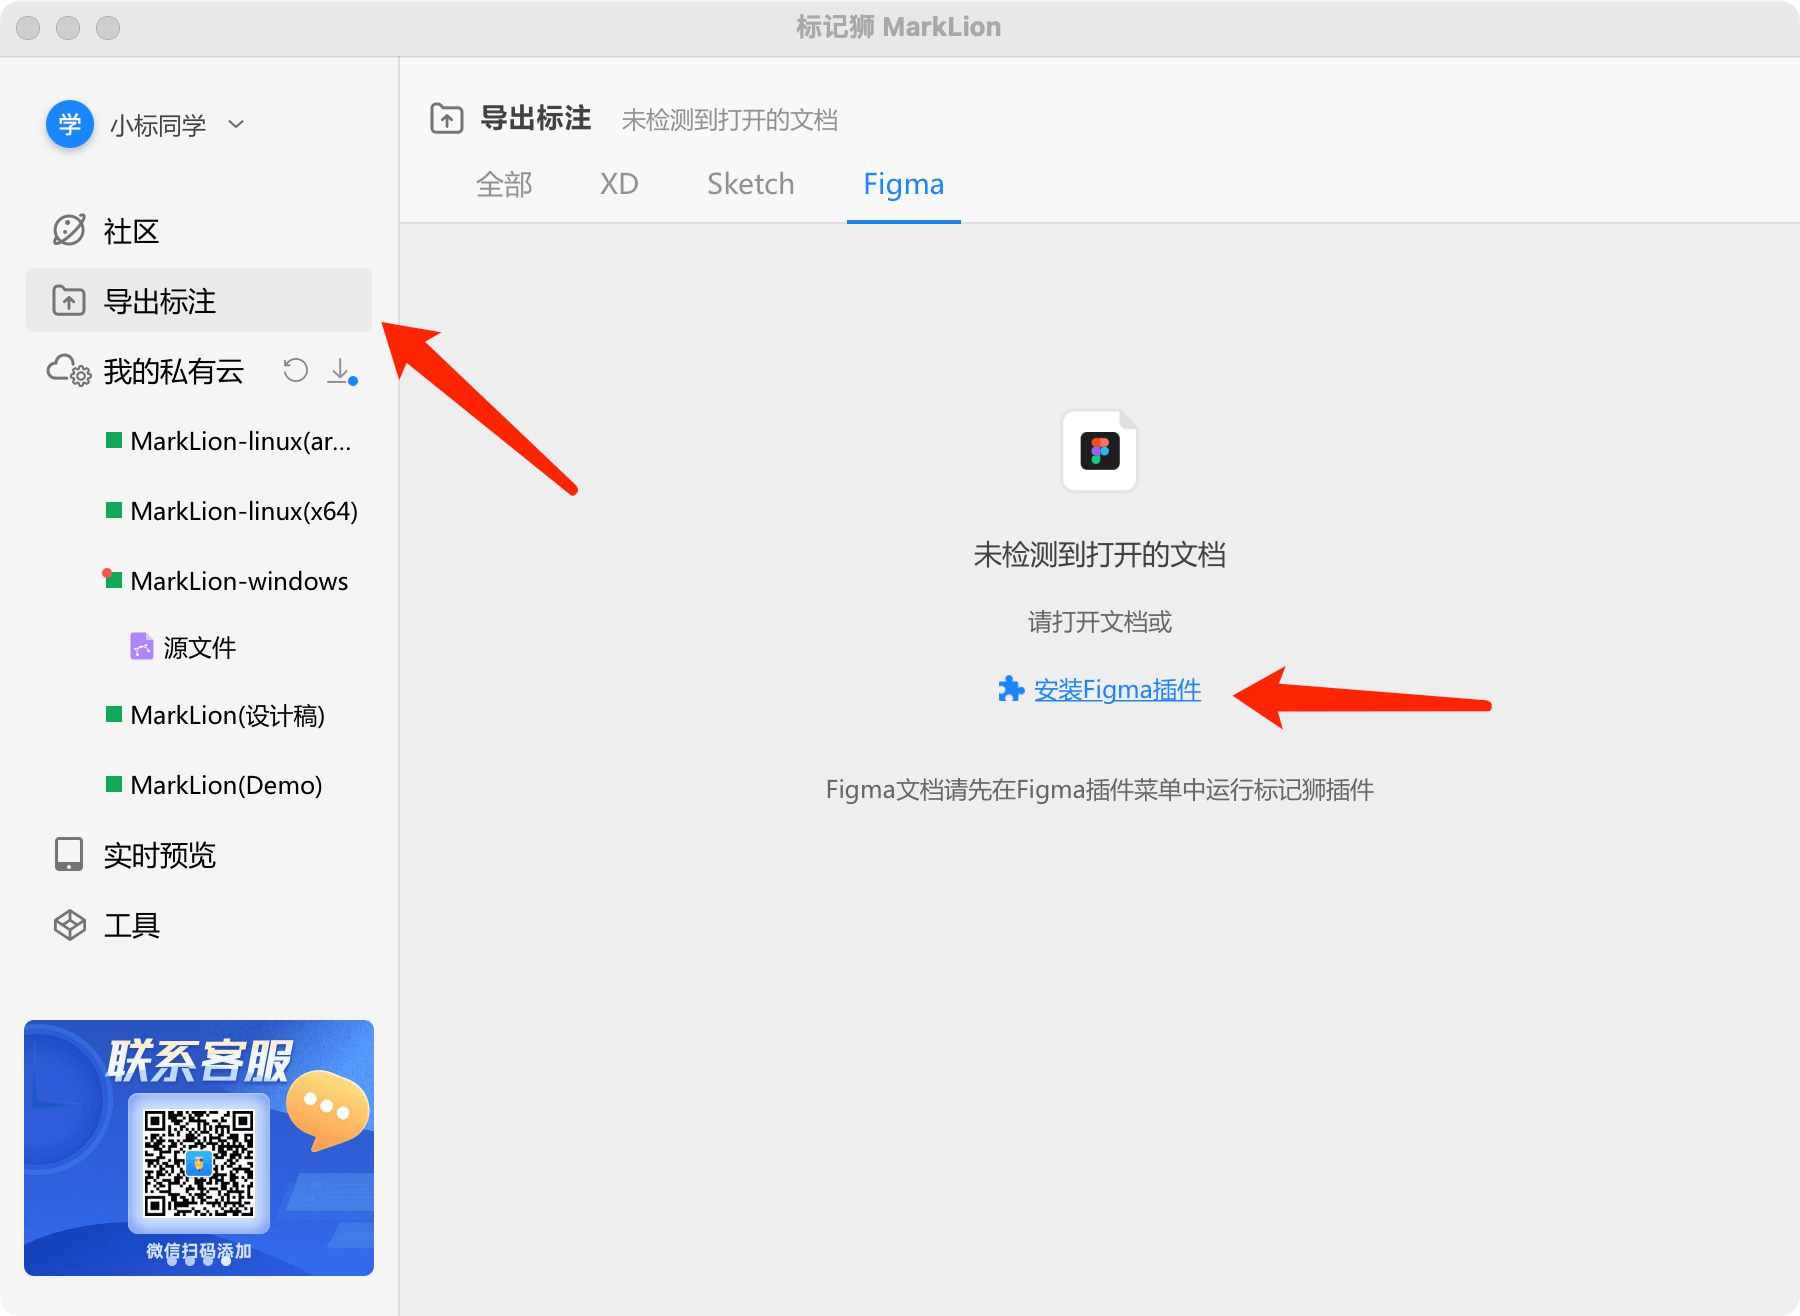Switch to the 全部 tab

[x=504, y=184]
